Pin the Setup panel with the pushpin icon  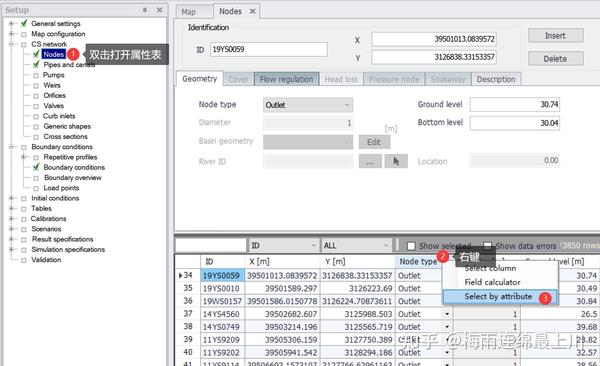click(145, 10)
